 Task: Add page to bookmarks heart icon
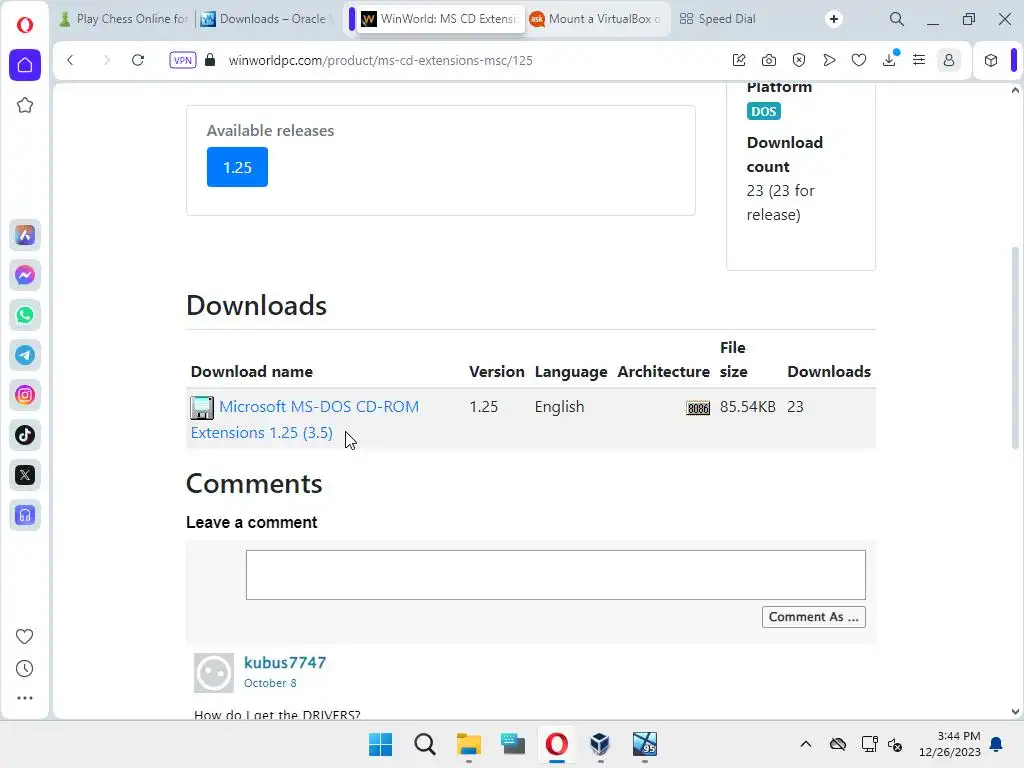click(x=859, y=60)
